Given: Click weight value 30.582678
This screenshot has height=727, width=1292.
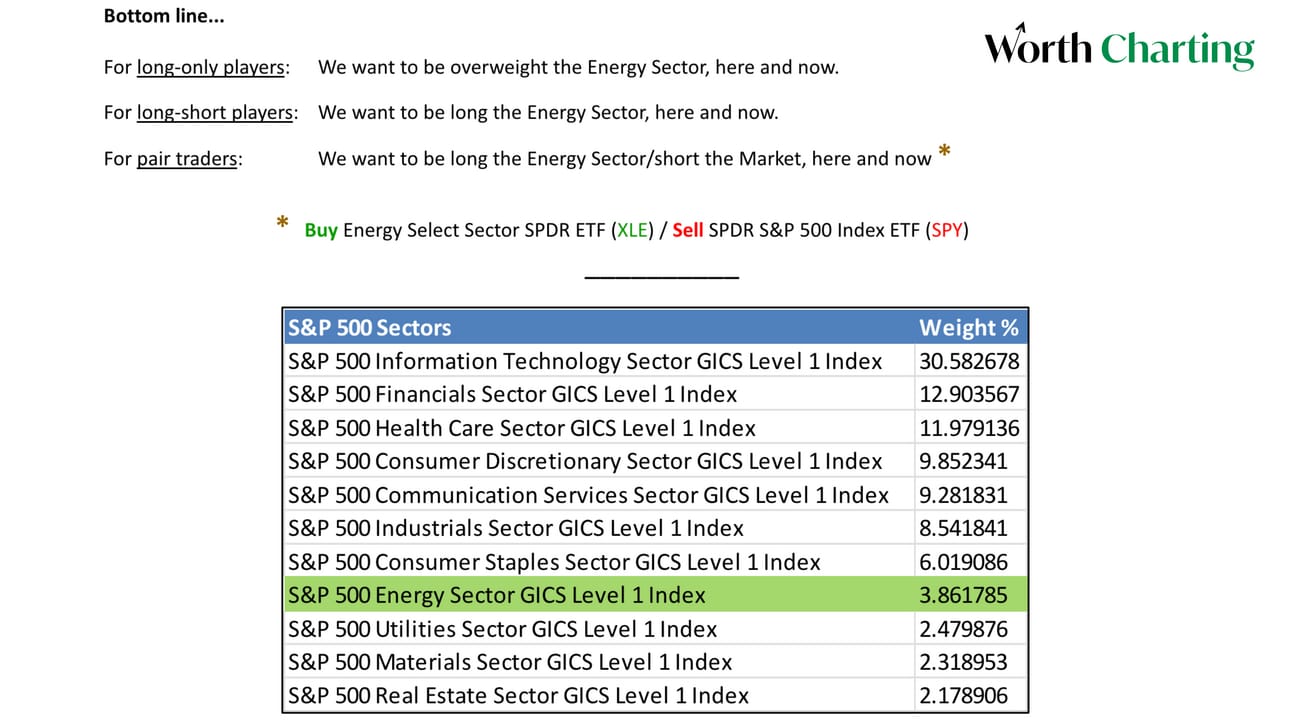Looking at the screenshot, I should click(x=969, y=361).
